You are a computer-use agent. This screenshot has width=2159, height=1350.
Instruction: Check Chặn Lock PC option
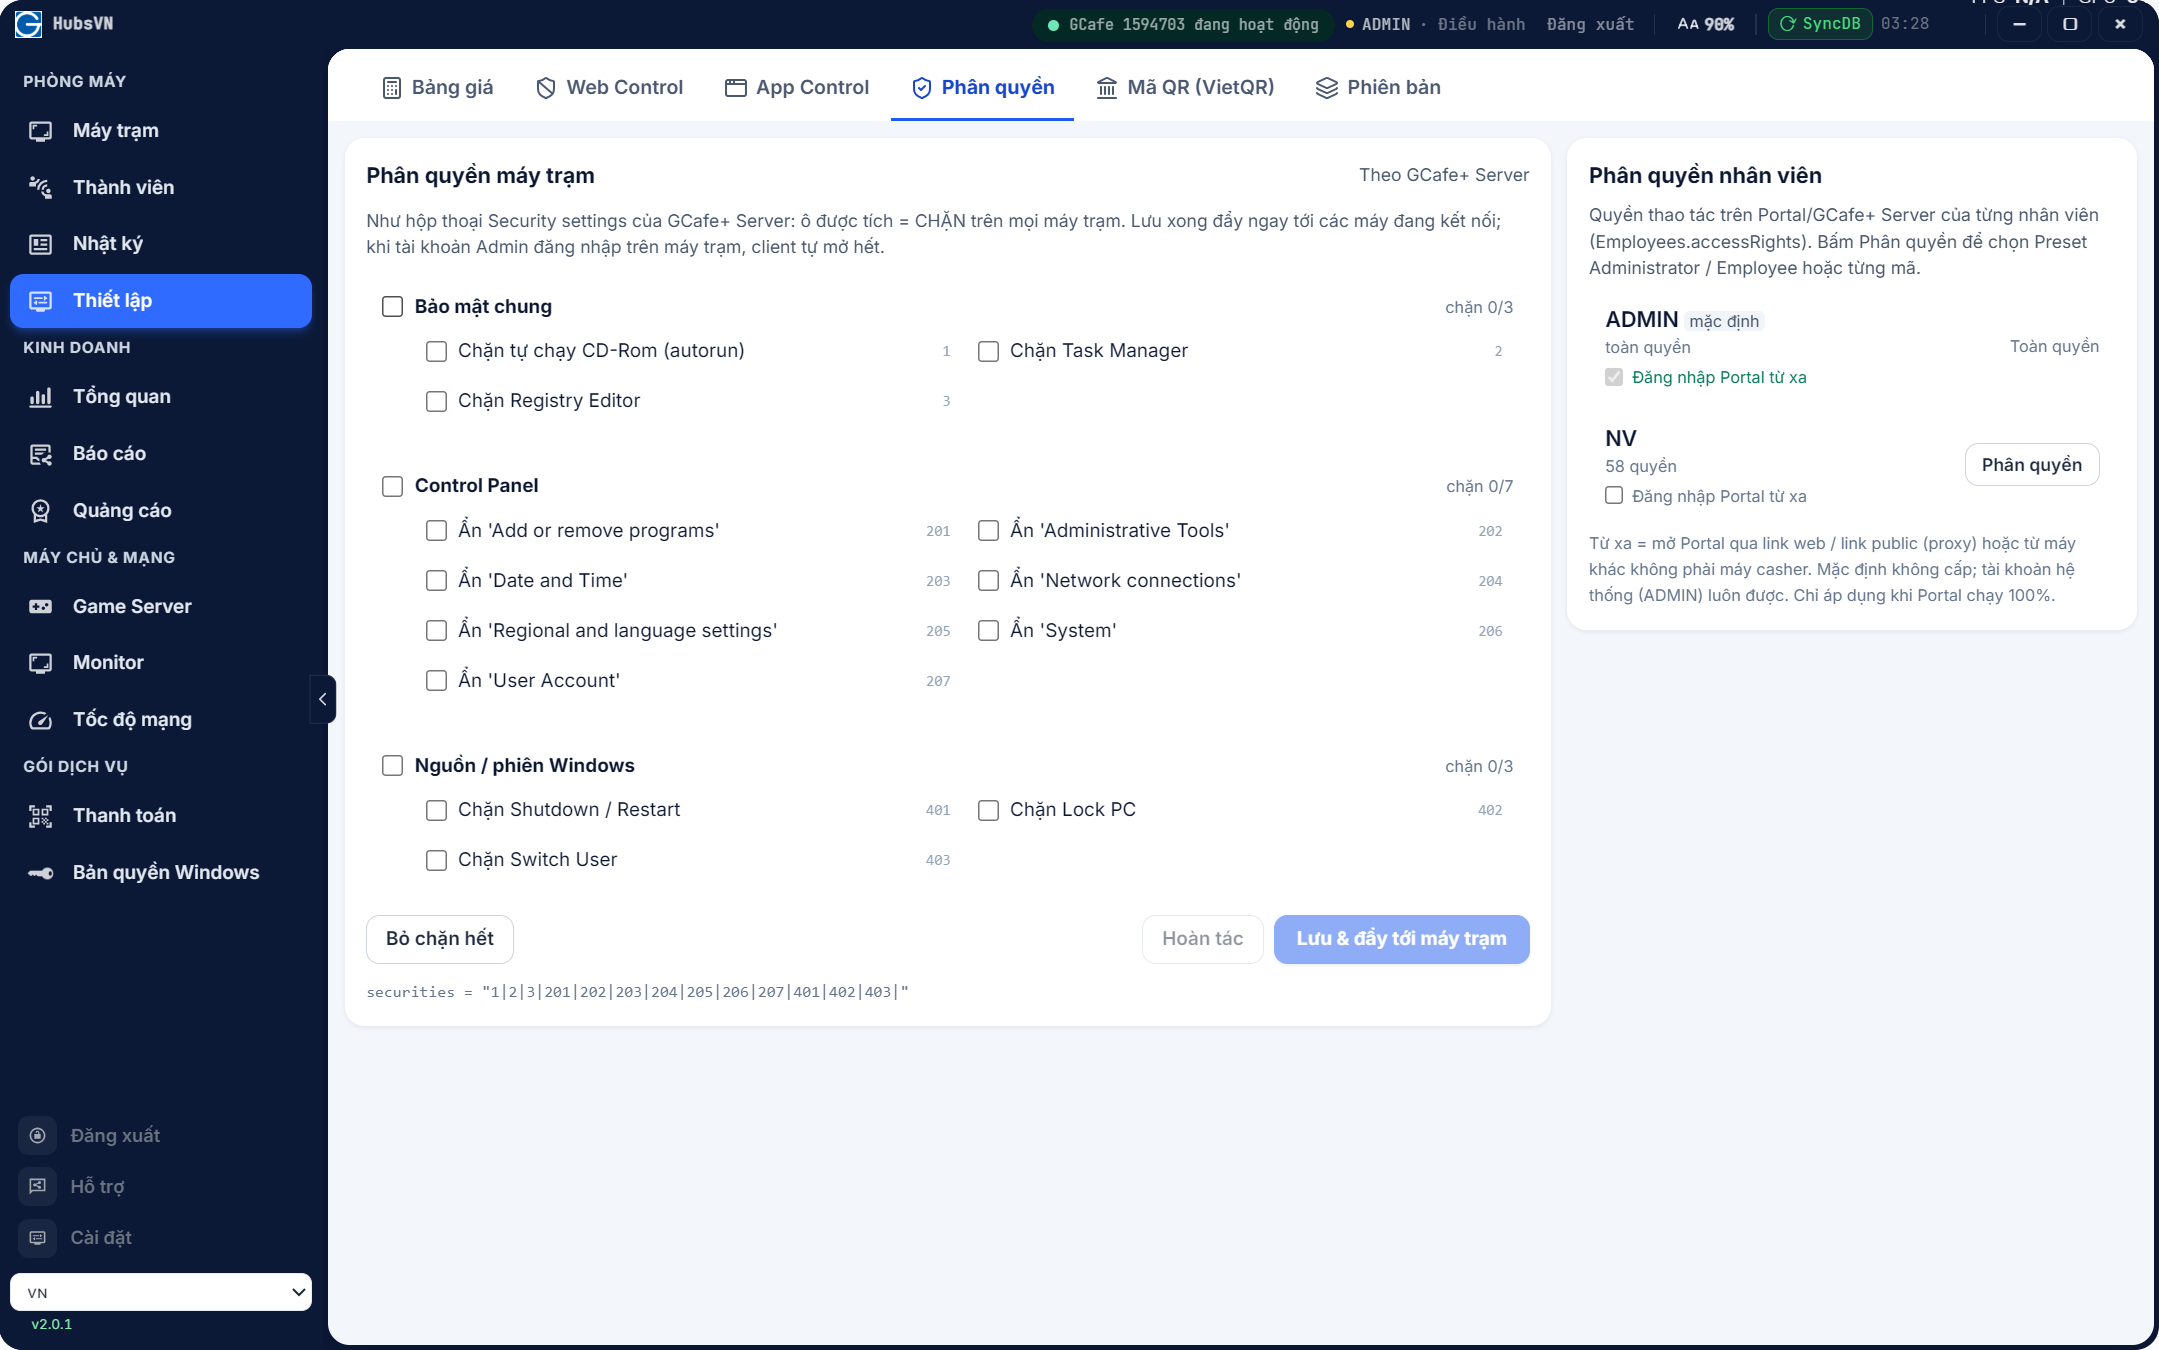pyautogui.click(x=988, y=810)
